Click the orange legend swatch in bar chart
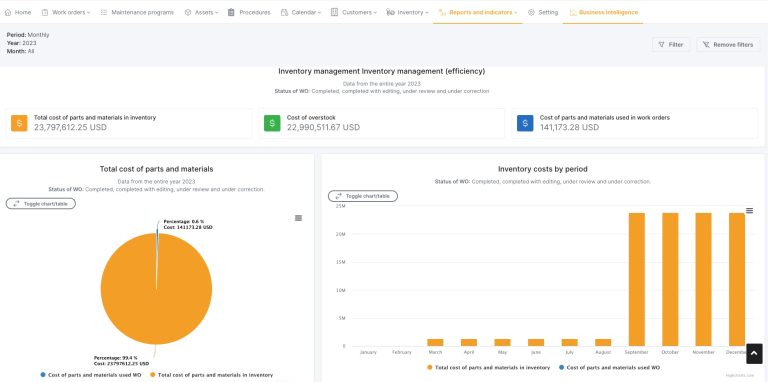This screenshot has width=768, height=382. 430,367
